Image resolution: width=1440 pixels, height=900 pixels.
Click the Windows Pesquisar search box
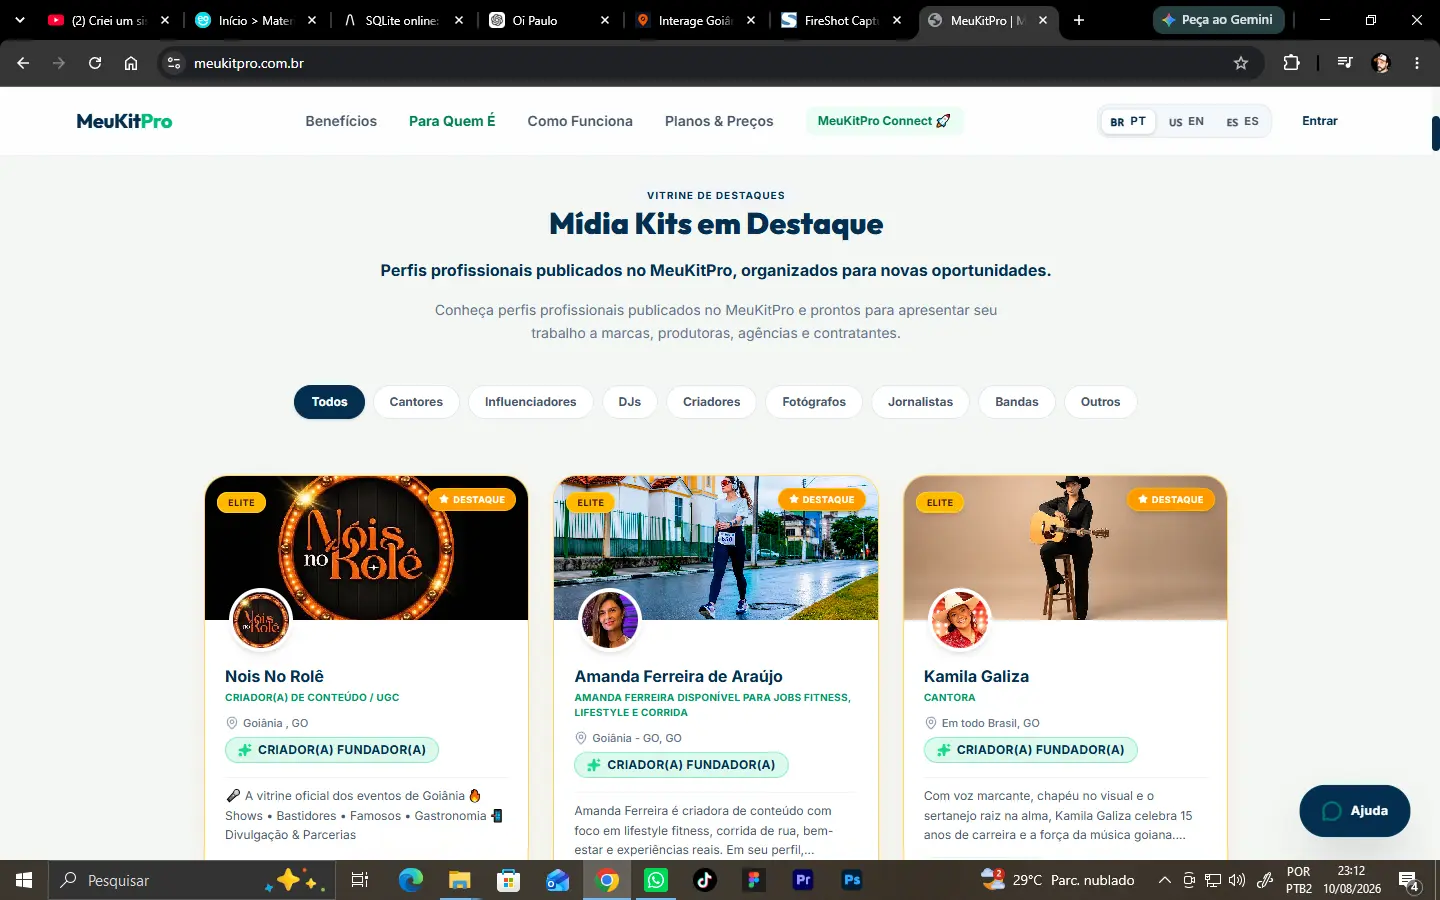coord(190,880)
